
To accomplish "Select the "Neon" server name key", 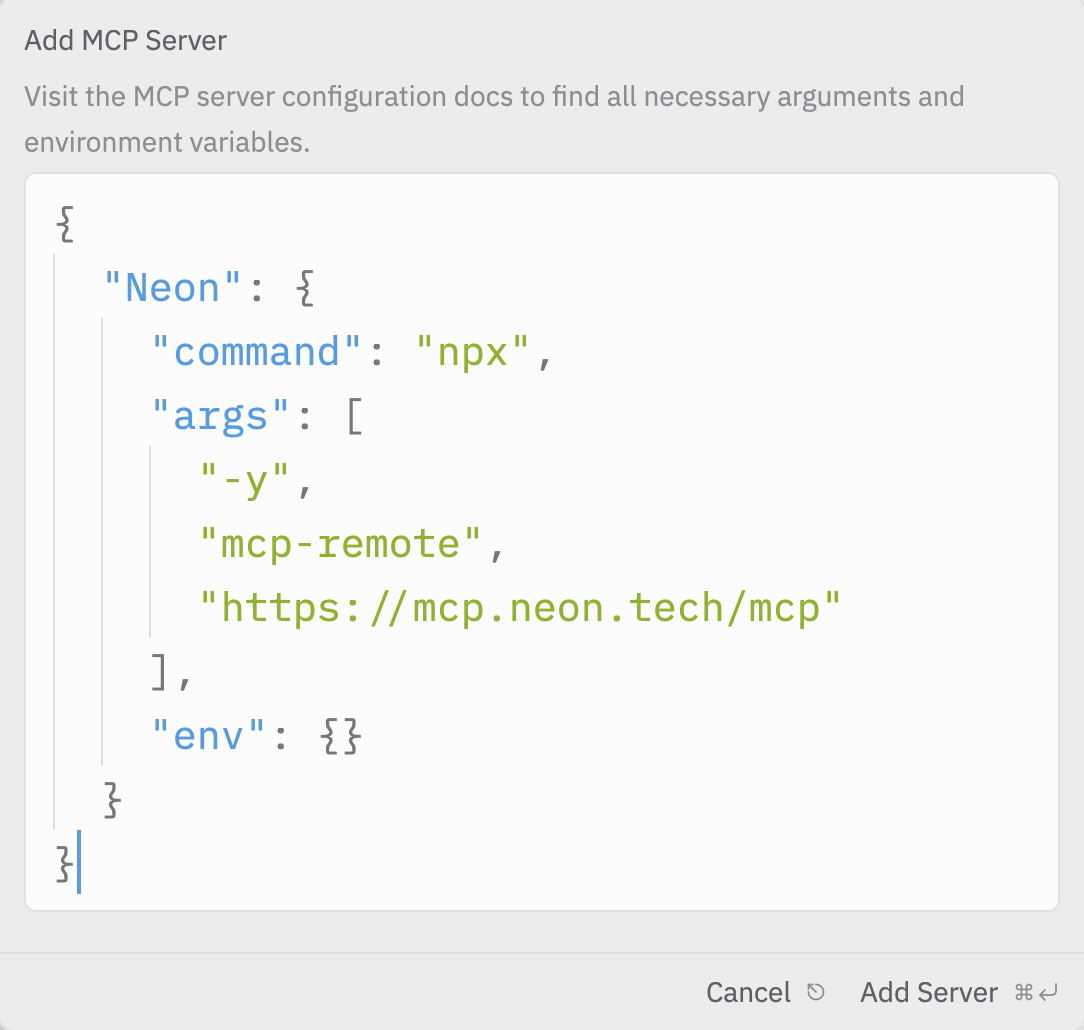I will click(x=169, y=287).
